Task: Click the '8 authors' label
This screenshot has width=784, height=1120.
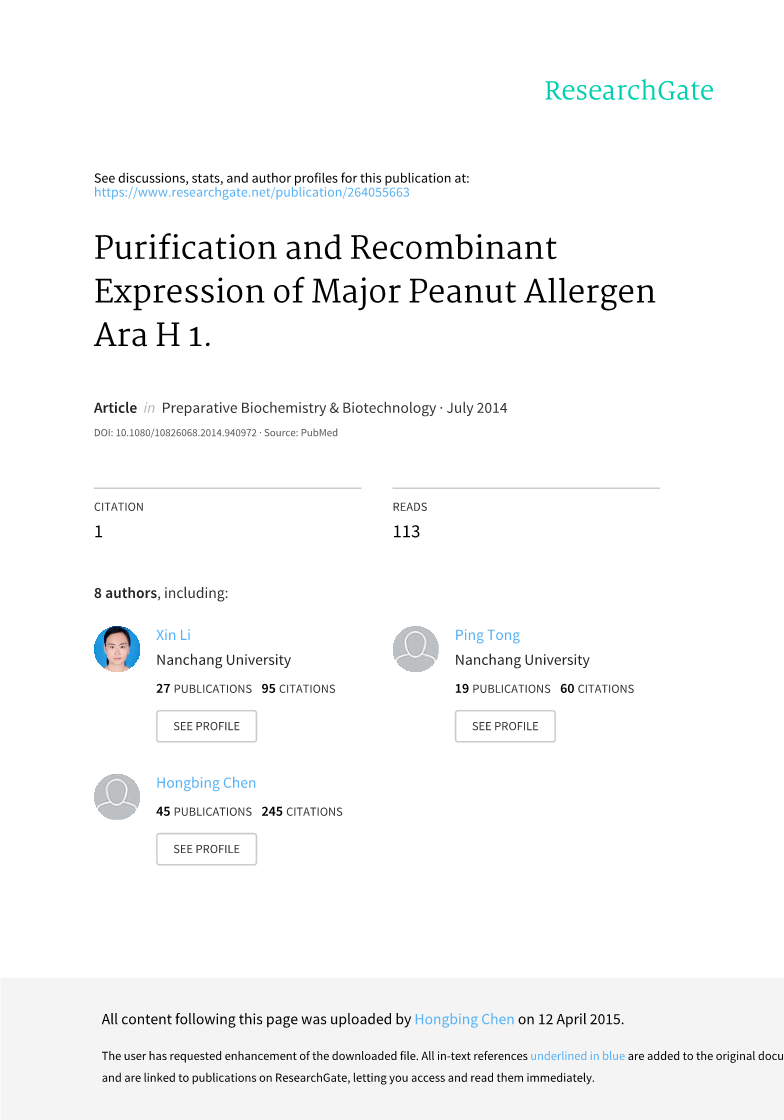Action: (125, 593)
